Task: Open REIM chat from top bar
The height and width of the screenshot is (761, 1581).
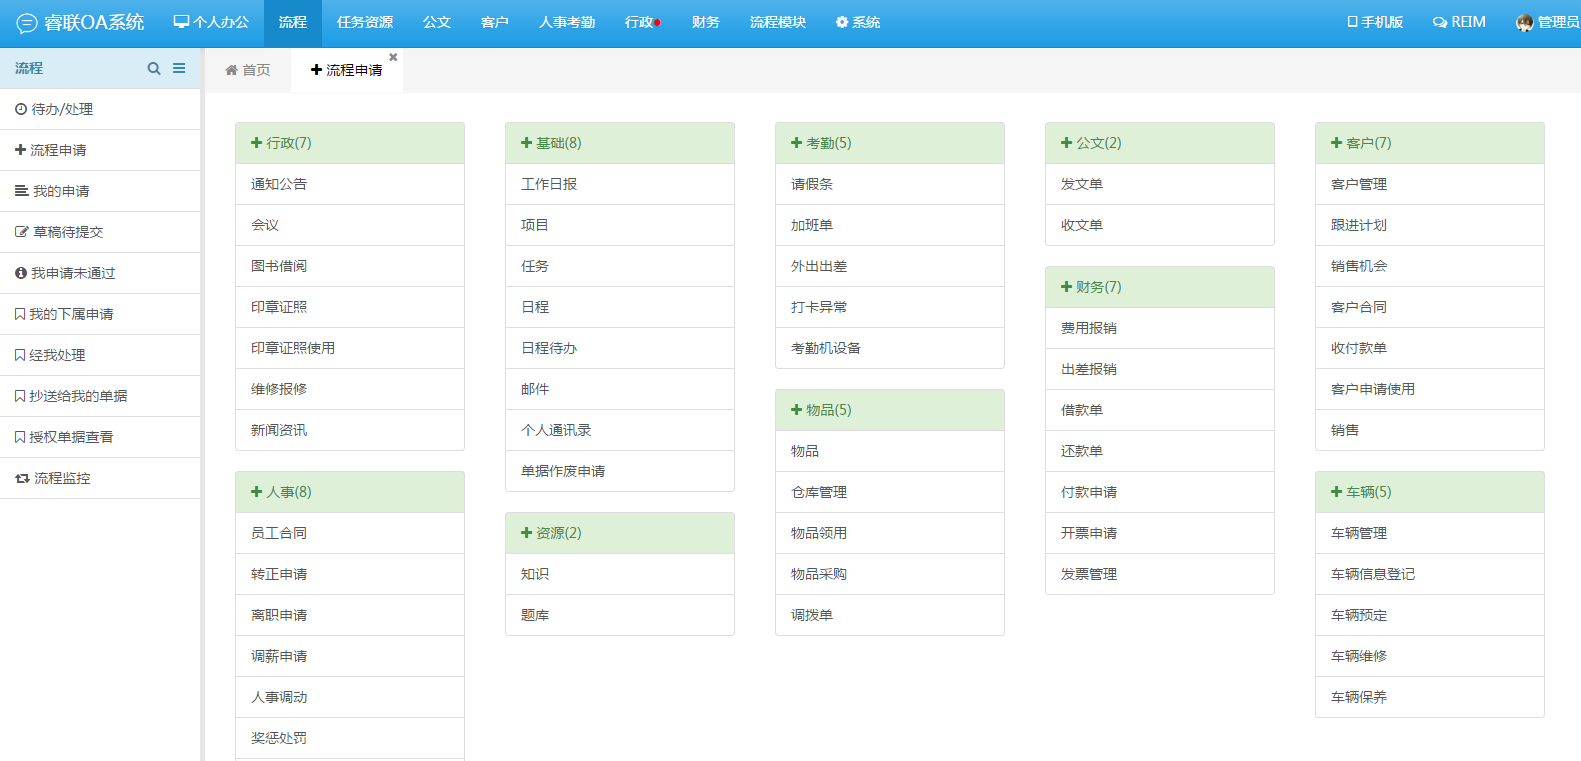Action: click(1459, 22)
